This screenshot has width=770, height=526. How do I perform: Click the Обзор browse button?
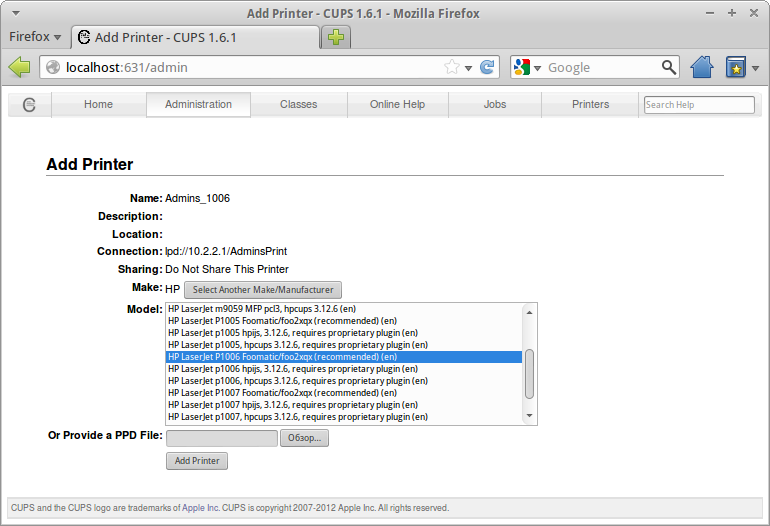click(304, 438)
